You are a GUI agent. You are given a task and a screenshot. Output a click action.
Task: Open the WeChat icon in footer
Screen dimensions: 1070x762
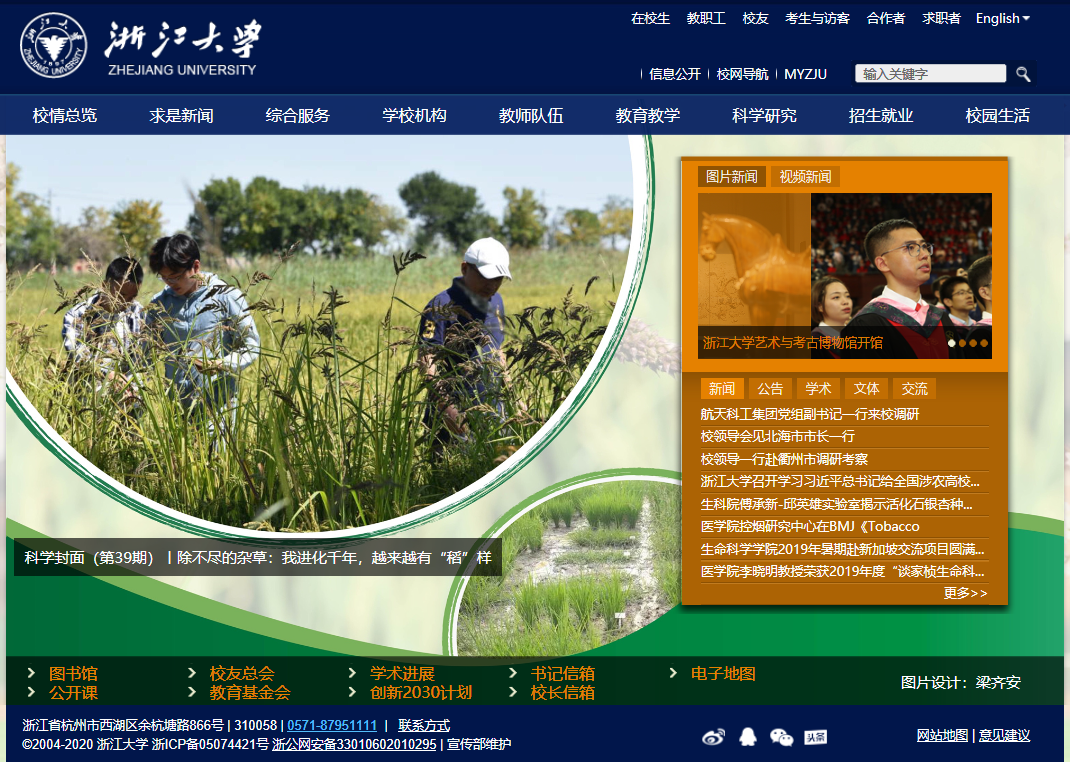pos(781,737)
